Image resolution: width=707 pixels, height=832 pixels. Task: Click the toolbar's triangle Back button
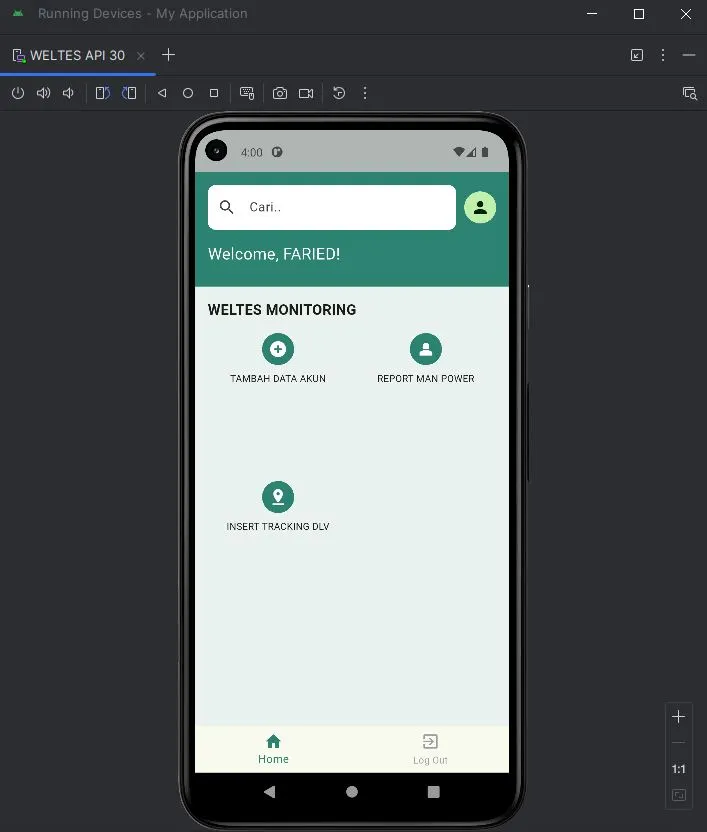tap(162, 93)
